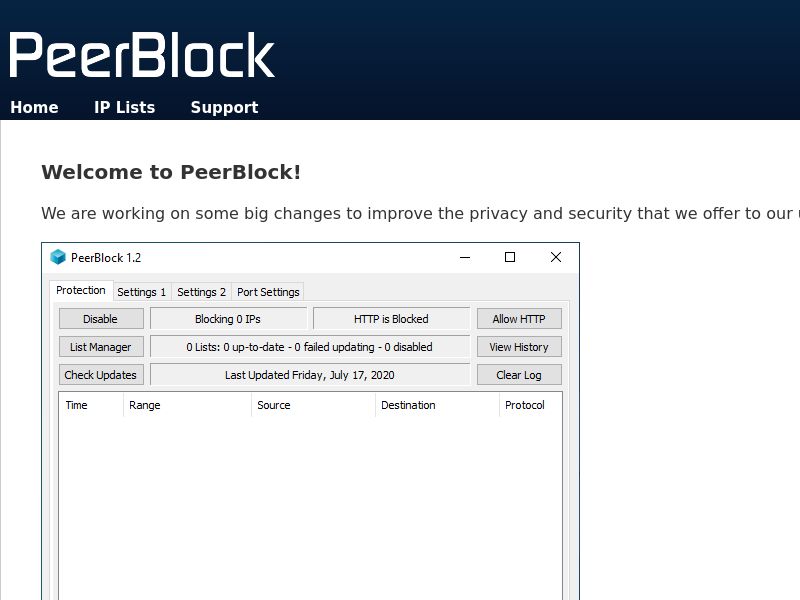Viewport: 800px width, 600px height.
Task: Open the Support menu item
Action: point(224,107)
